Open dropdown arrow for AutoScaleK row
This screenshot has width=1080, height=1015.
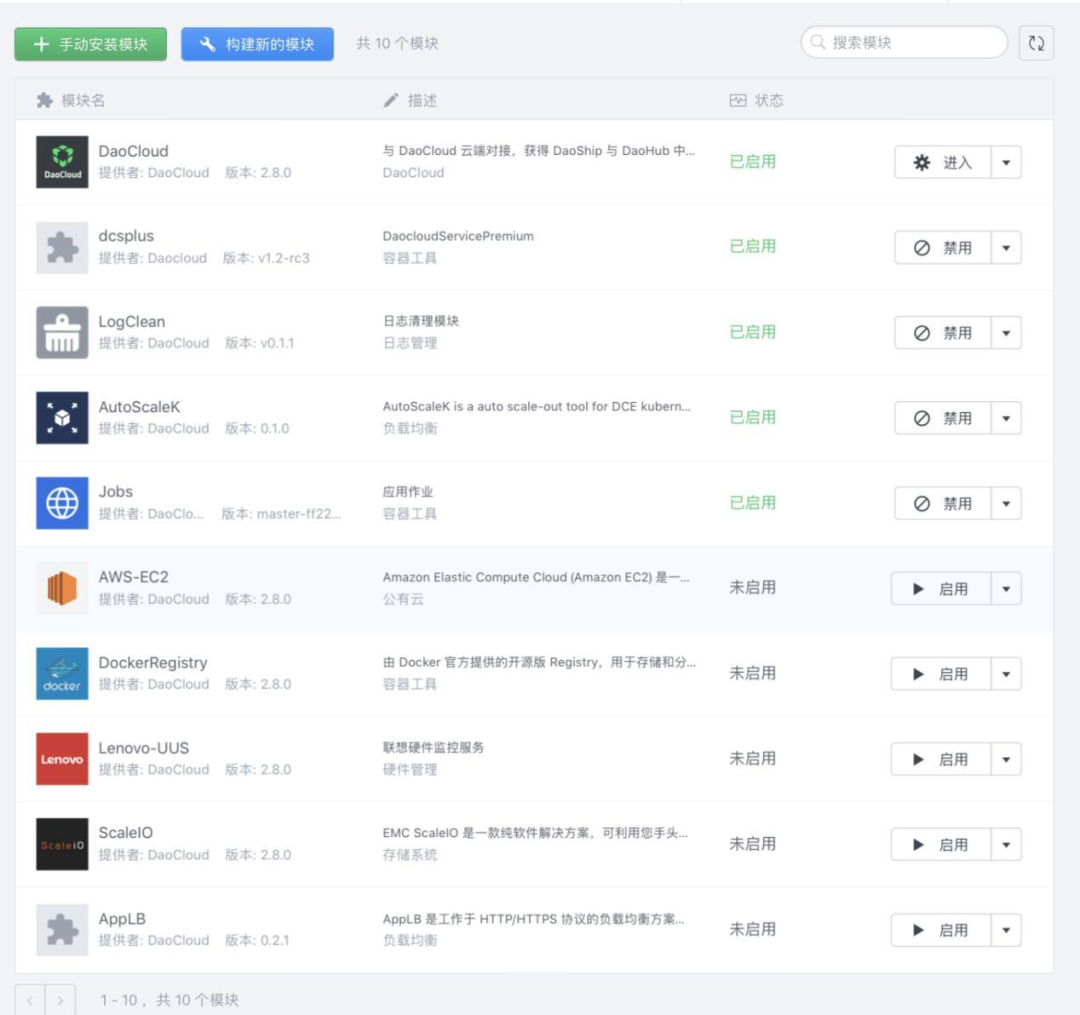tap(1006, 419)
